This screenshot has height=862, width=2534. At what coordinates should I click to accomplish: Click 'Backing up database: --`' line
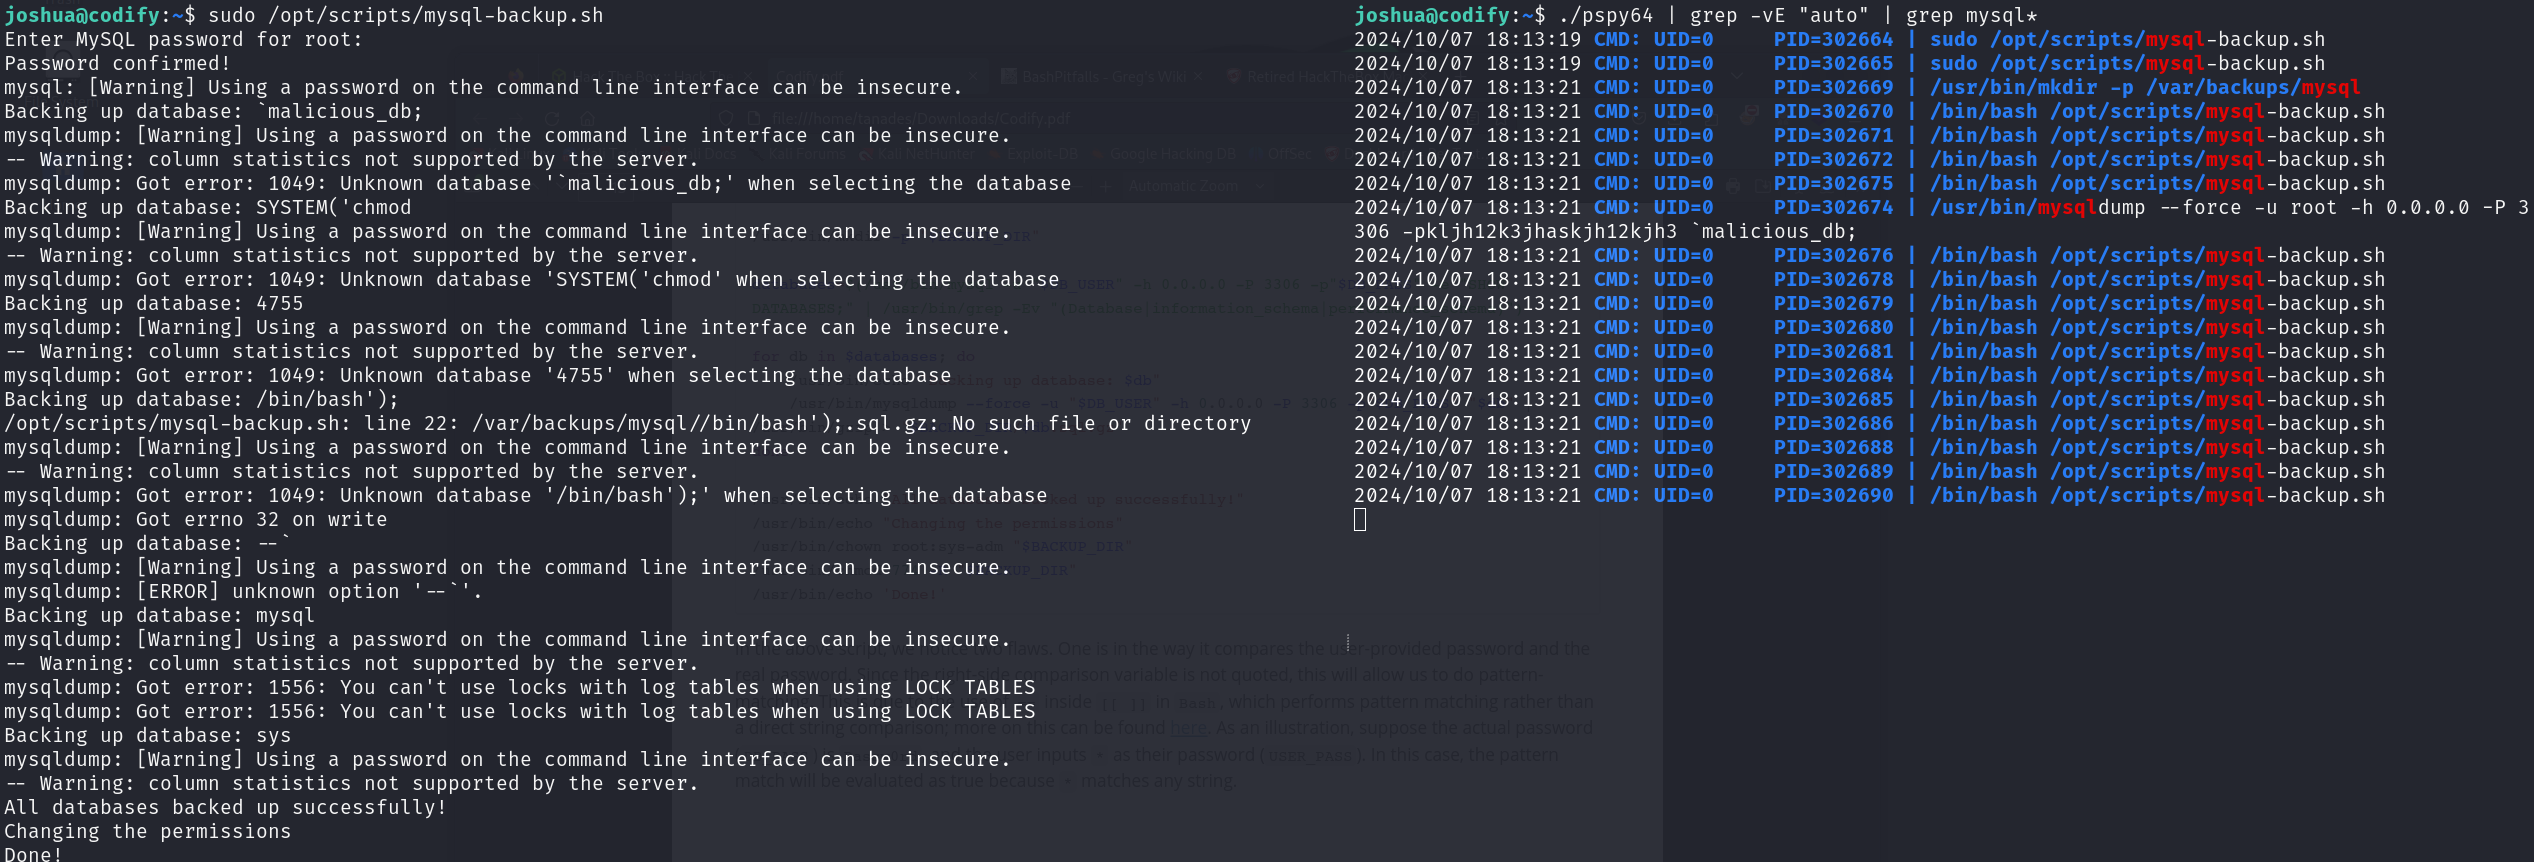click(148, 543)
